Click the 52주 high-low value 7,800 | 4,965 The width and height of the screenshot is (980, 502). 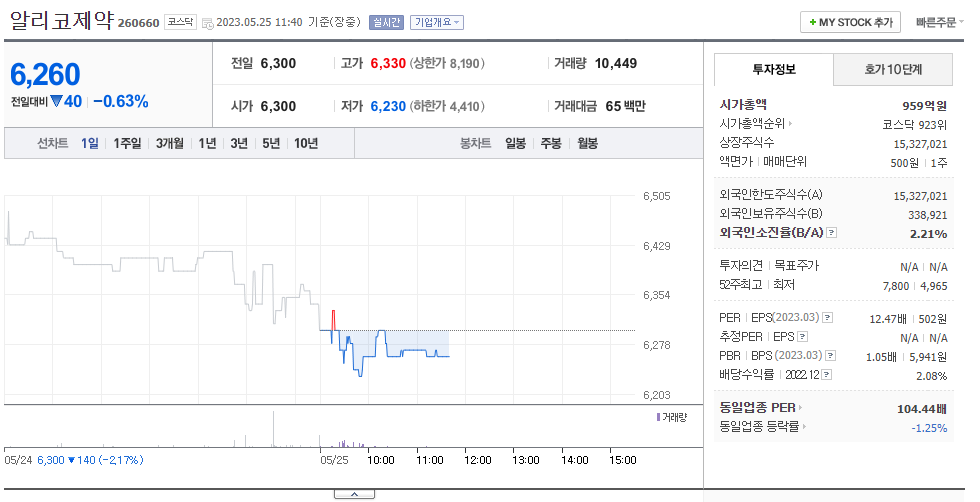click(915, 286)
